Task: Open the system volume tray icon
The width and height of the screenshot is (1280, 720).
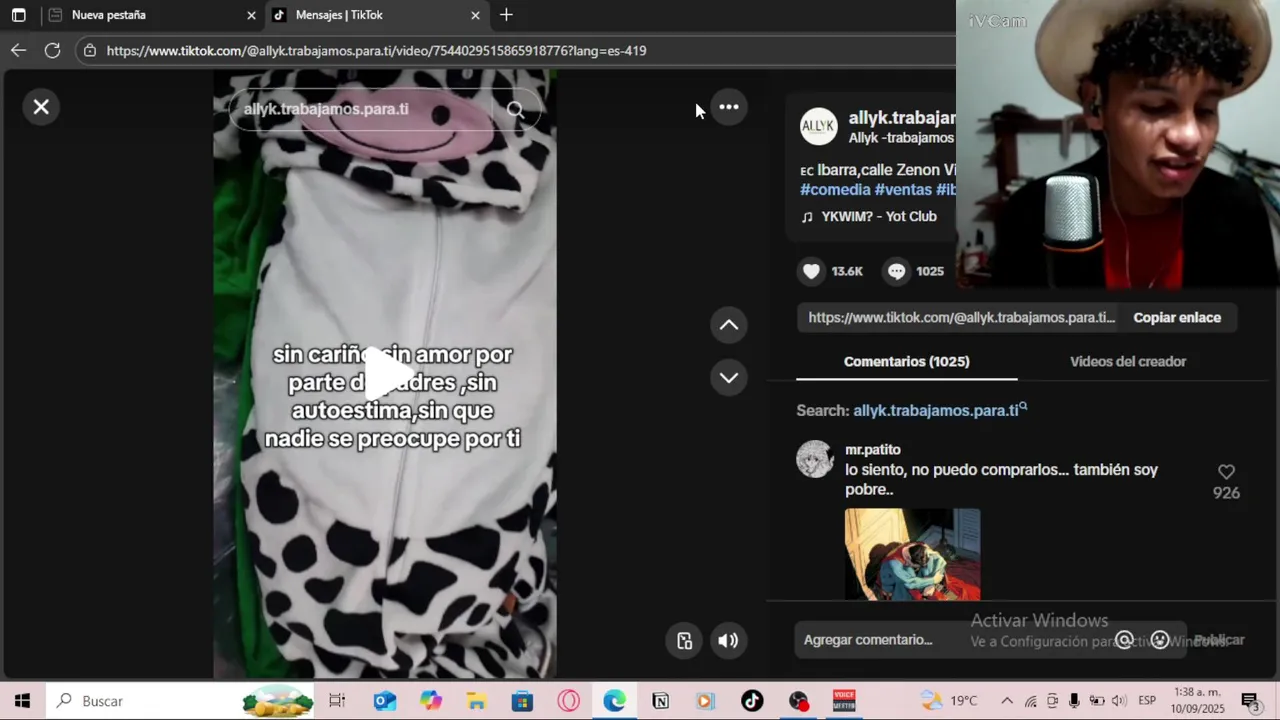Action: 1118,701
